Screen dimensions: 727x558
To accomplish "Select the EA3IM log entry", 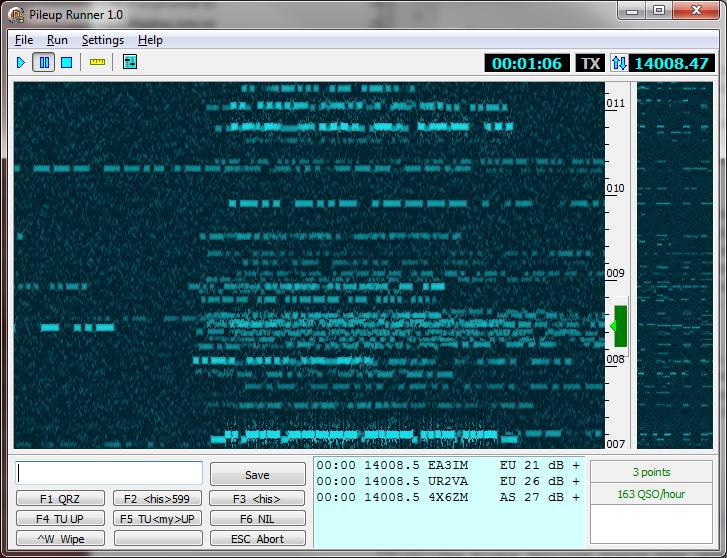I will tap(448, 465).
